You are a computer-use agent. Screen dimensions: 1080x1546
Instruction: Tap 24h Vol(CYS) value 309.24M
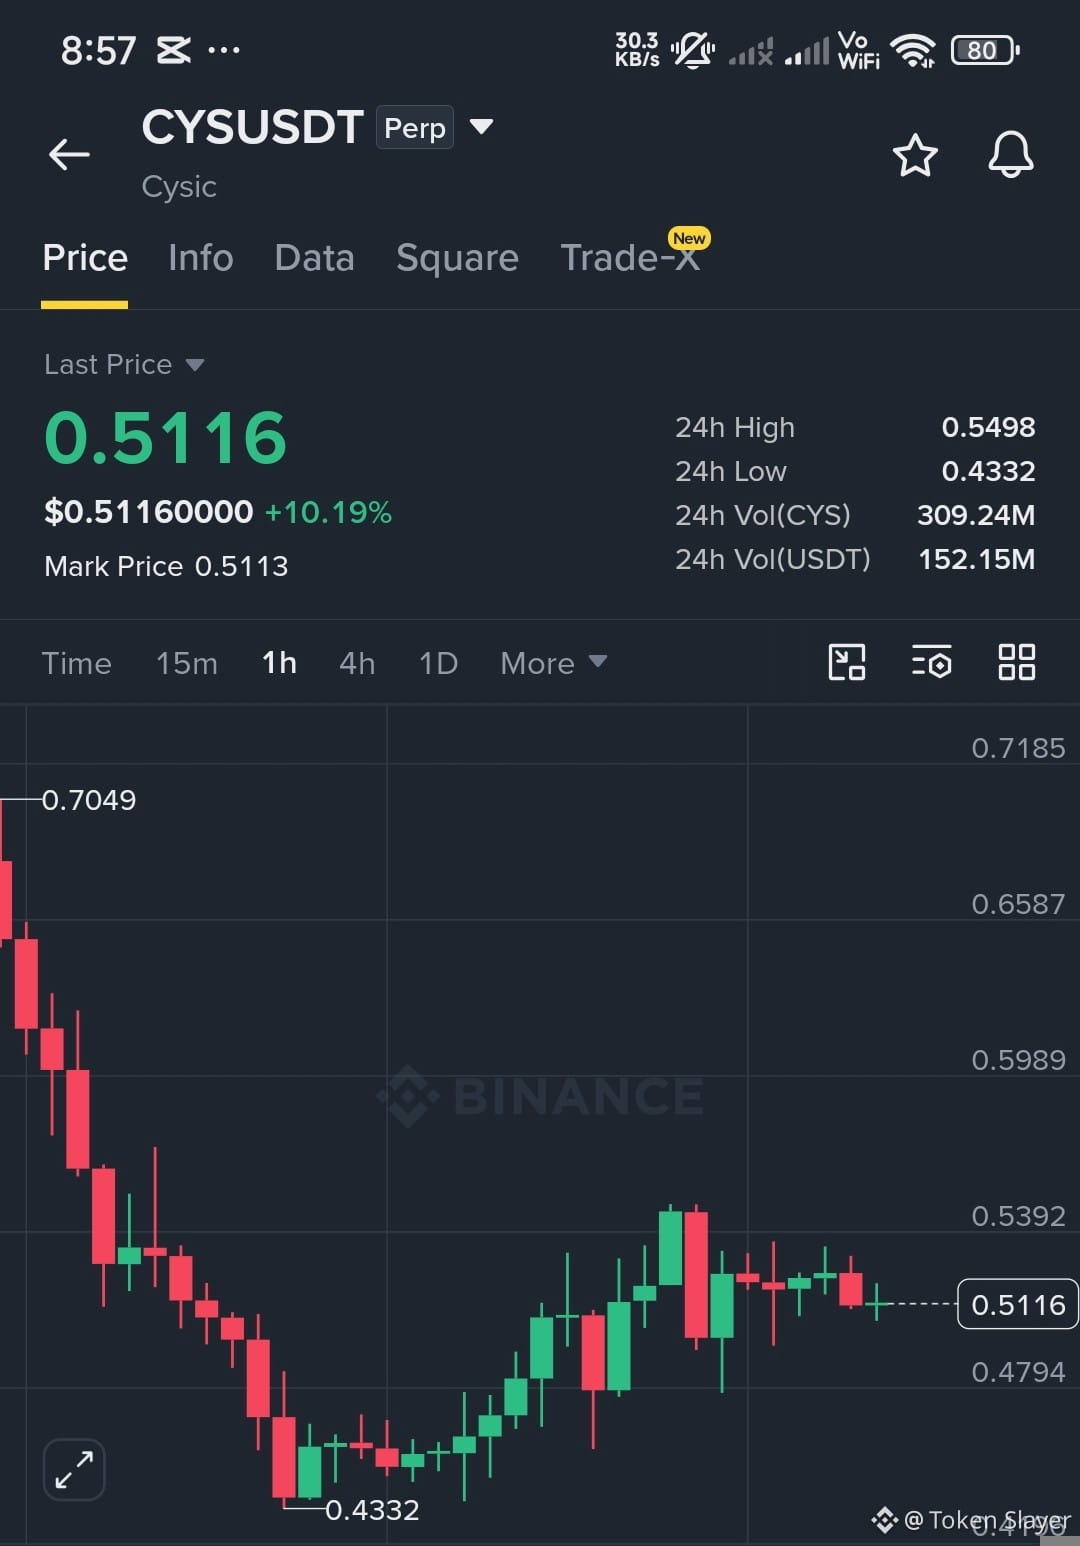coord(976,515)
